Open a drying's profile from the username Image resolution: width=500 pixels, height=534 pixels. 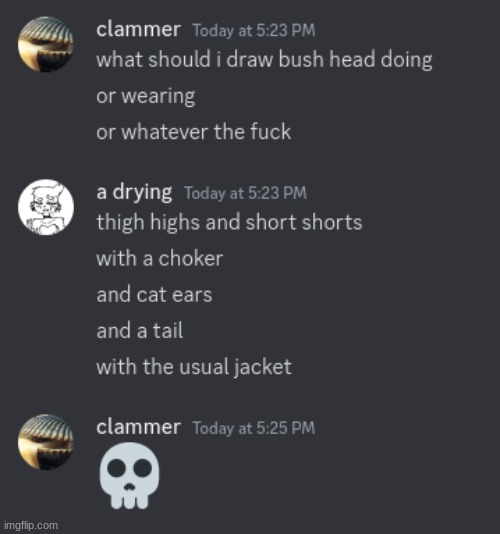(134, 193)
